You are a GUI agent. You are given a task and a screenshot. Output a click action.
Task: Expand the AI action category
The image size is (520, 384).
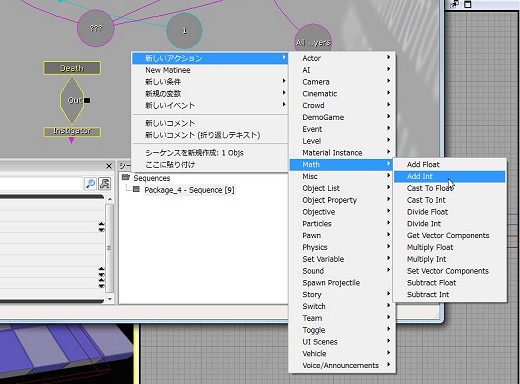click(x=342, y=70)
